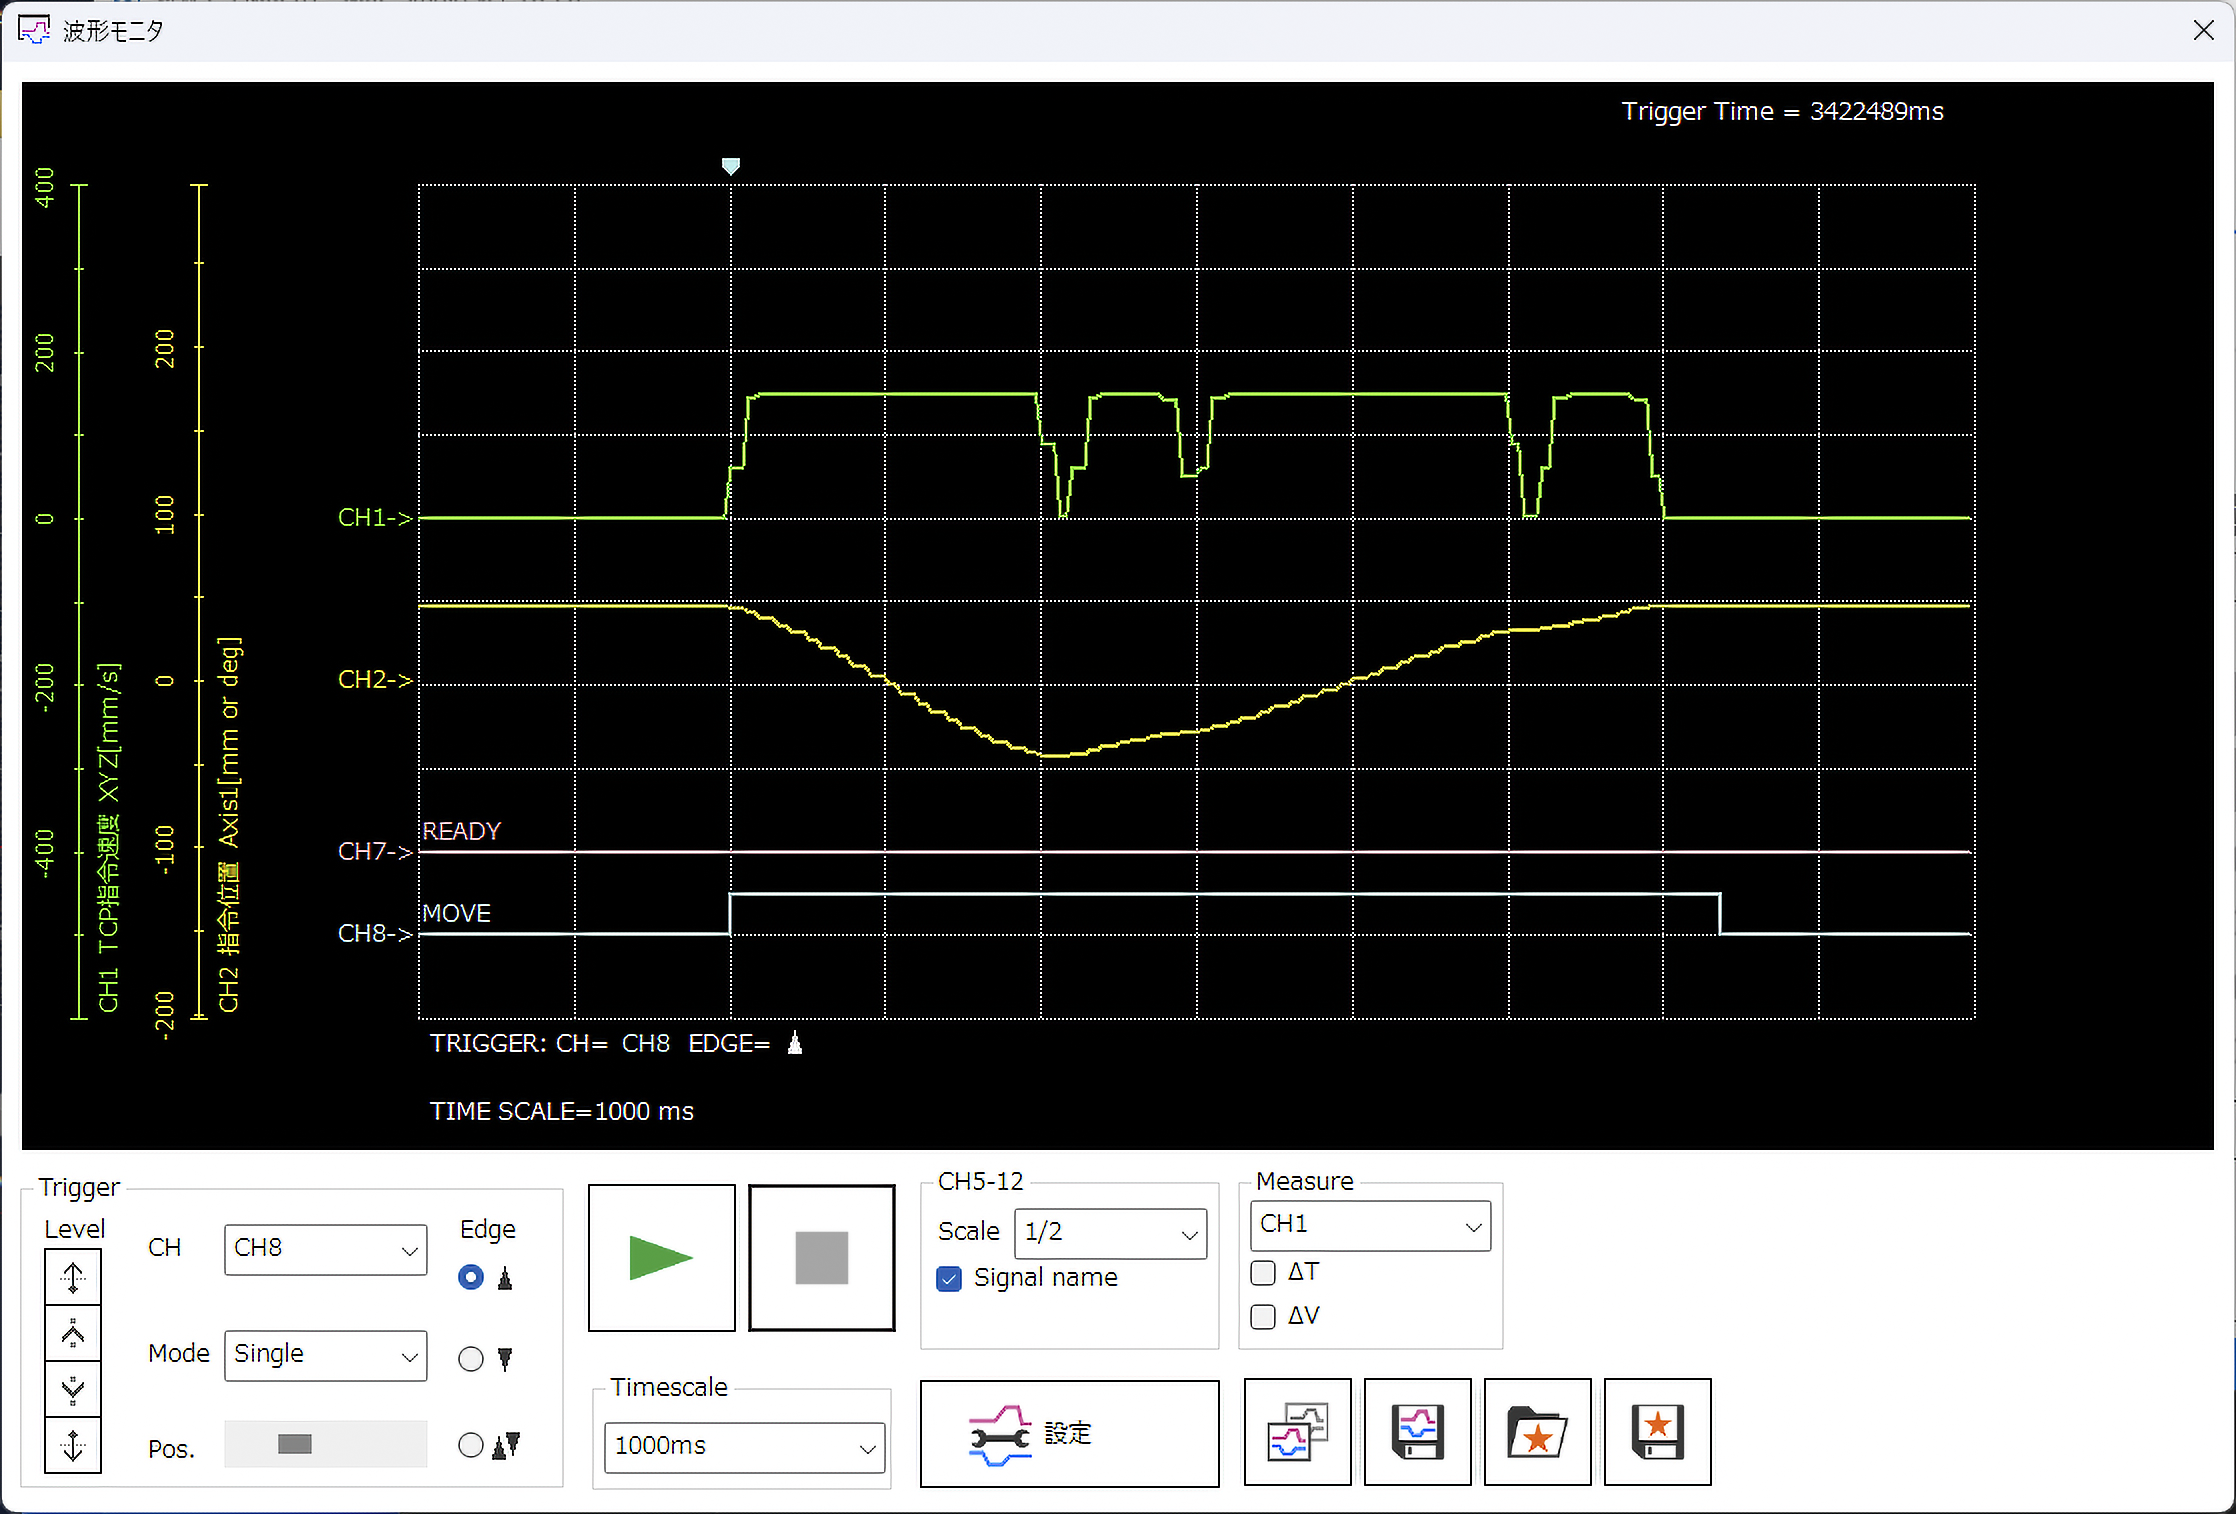The width and height of the screenshot is (2236, 1514).
Task: Select both edges trigger radio button
Action: tap(471, 1445)
